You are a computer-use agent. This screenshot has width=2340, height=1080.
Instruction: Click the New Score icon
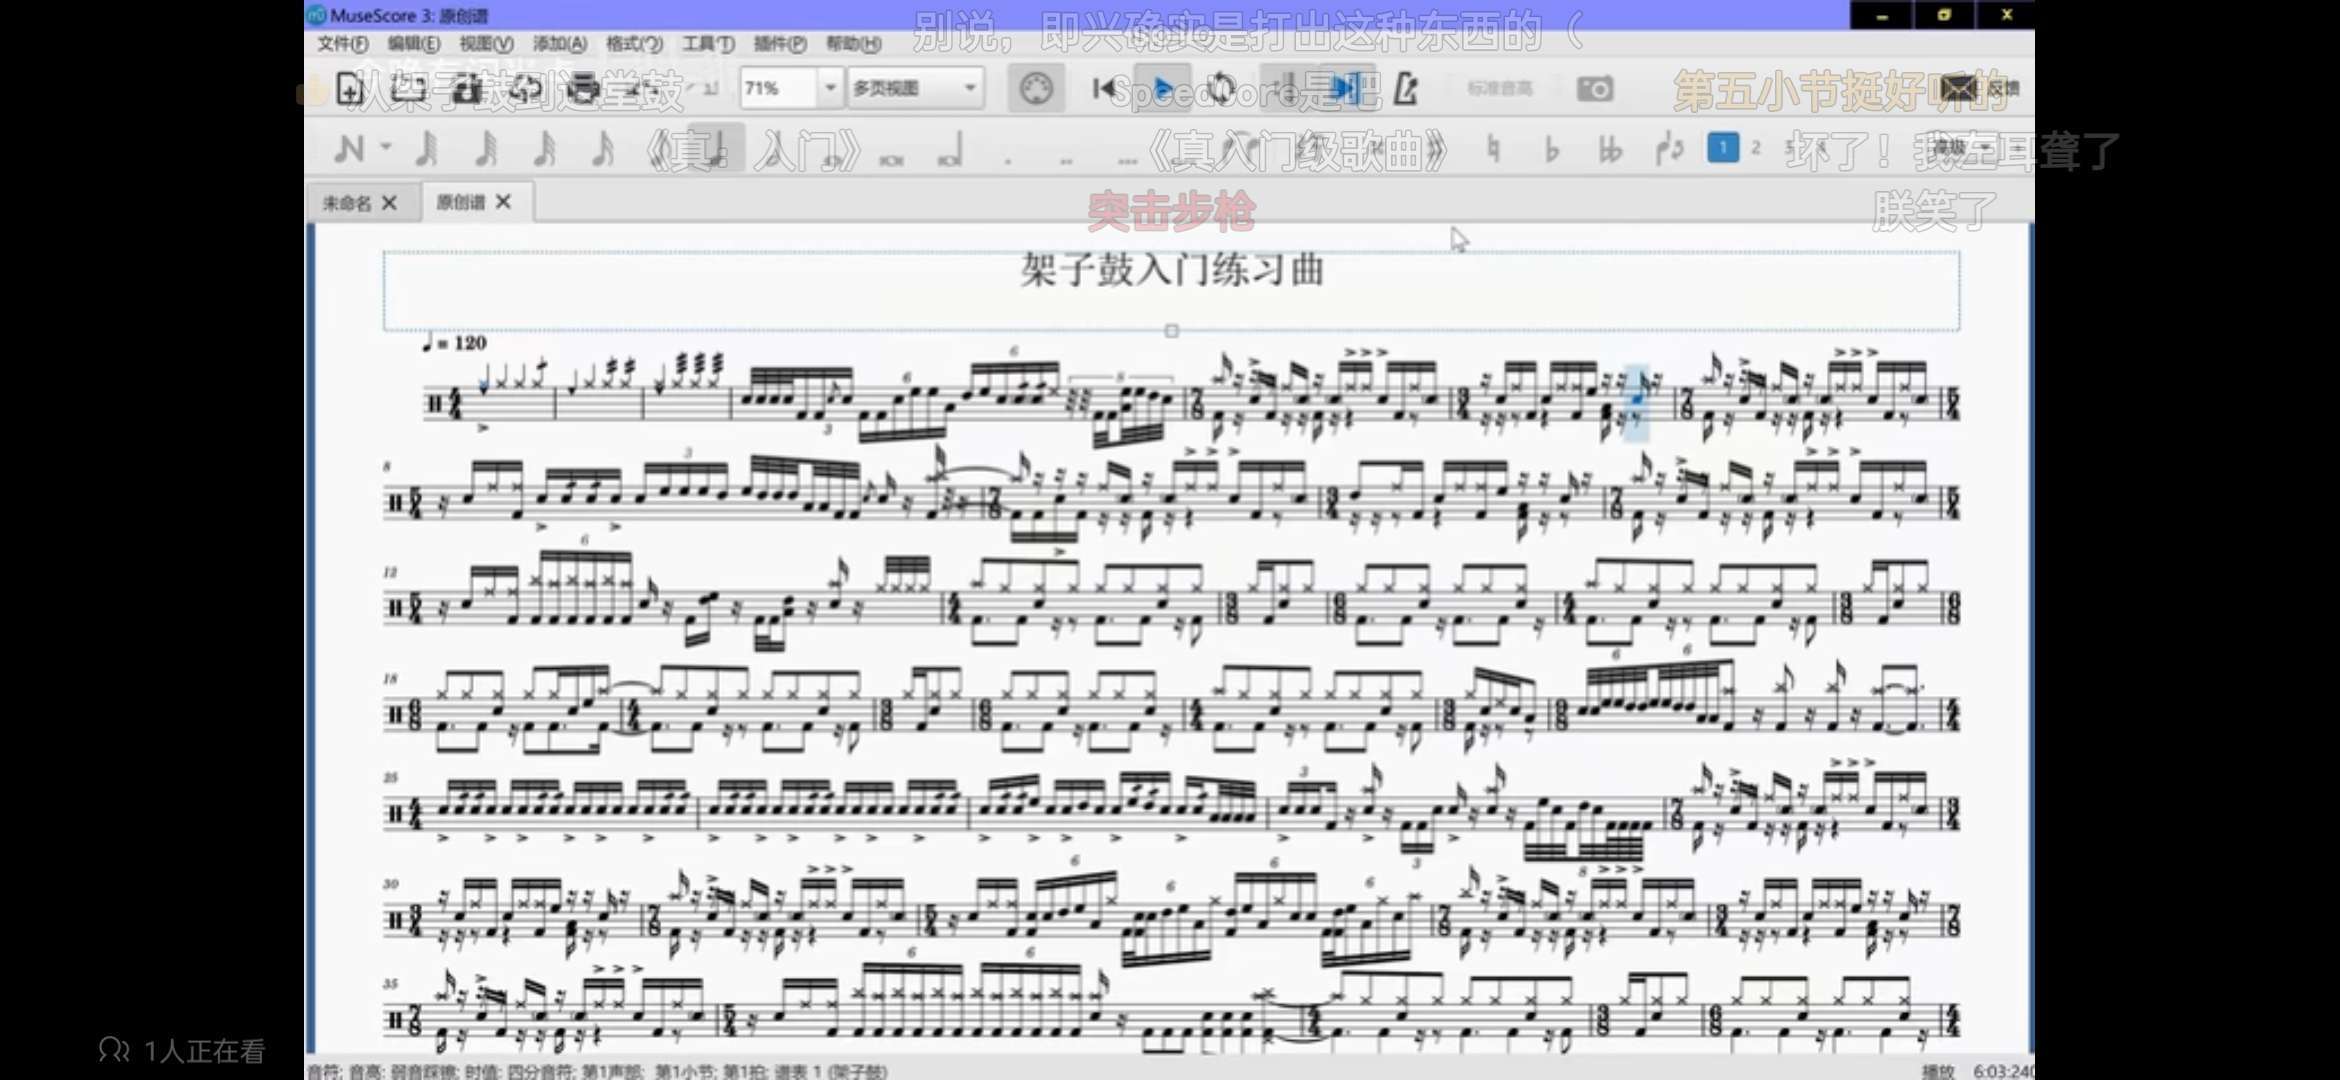[x=349, y=89]
